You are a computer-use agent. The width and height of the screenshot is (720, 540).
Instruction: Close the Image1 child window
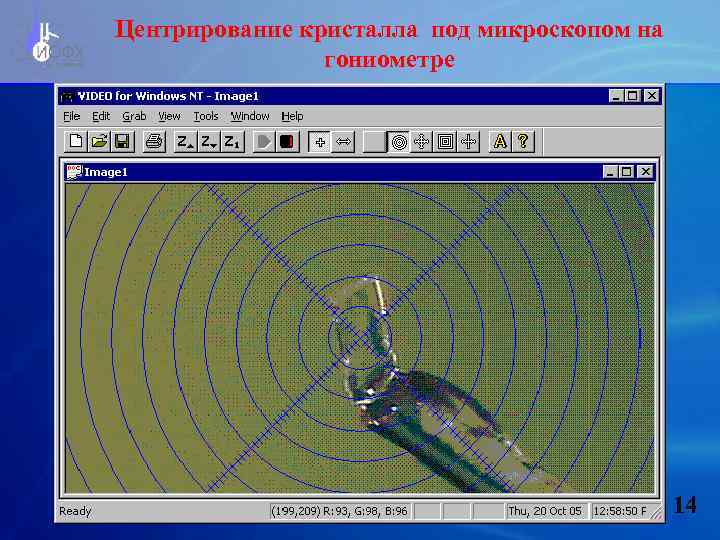coord(645,172)
